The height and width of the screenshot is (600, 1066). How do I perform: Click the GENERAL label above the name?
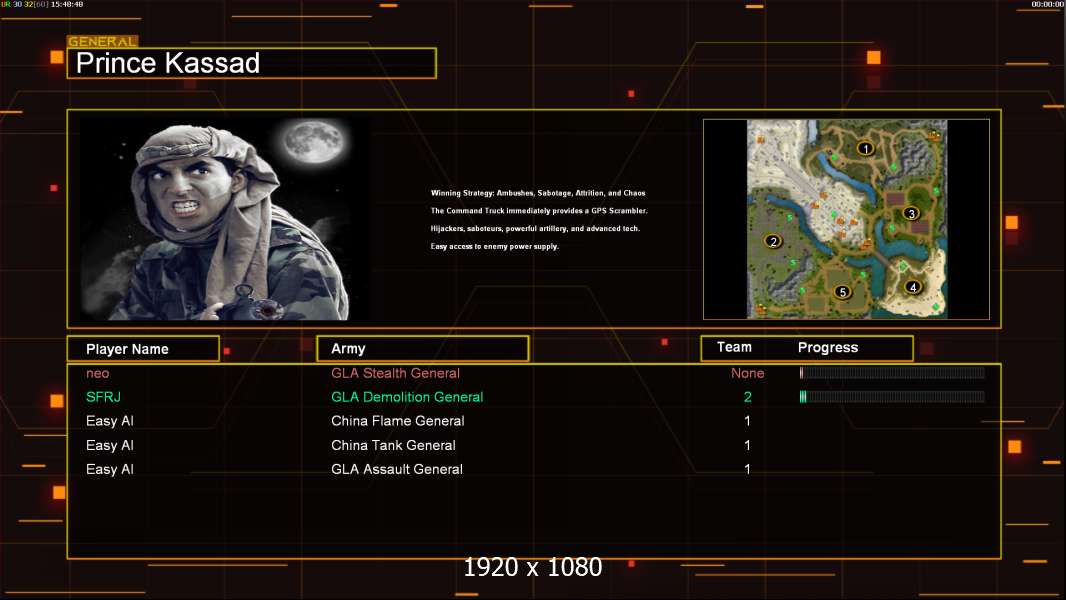coord(102,41)
